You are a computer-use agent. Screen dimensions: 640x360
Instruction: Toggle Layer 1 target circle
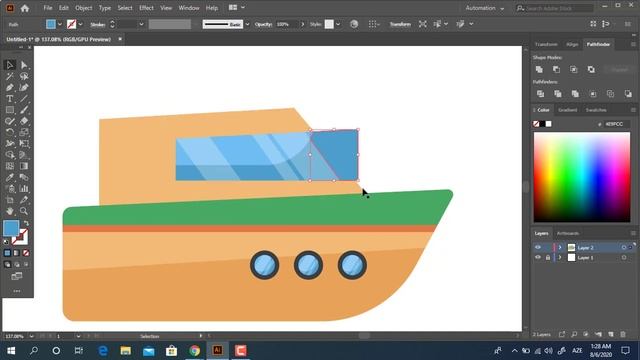point(624,258)
